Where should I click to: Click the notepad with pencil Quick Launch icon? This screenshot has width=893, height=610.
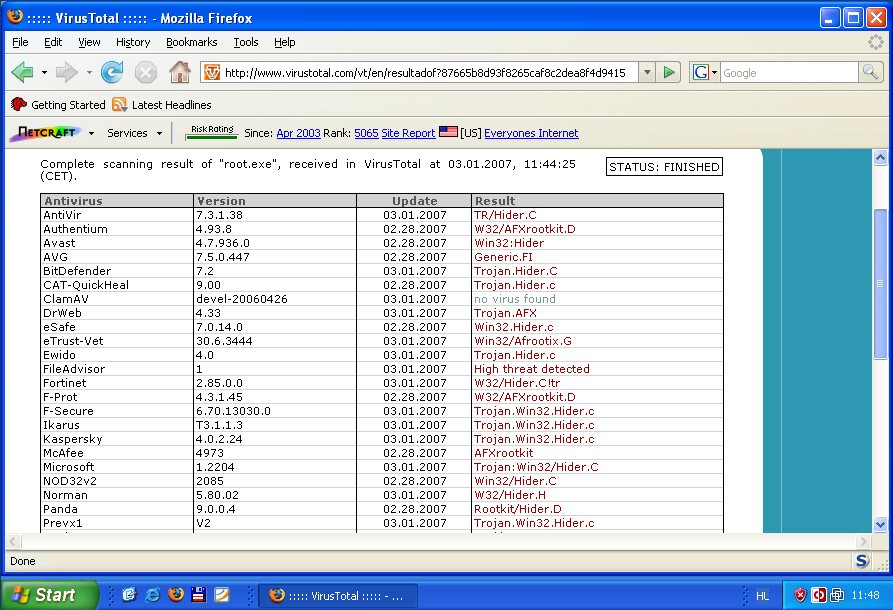[x=222, y=595]
